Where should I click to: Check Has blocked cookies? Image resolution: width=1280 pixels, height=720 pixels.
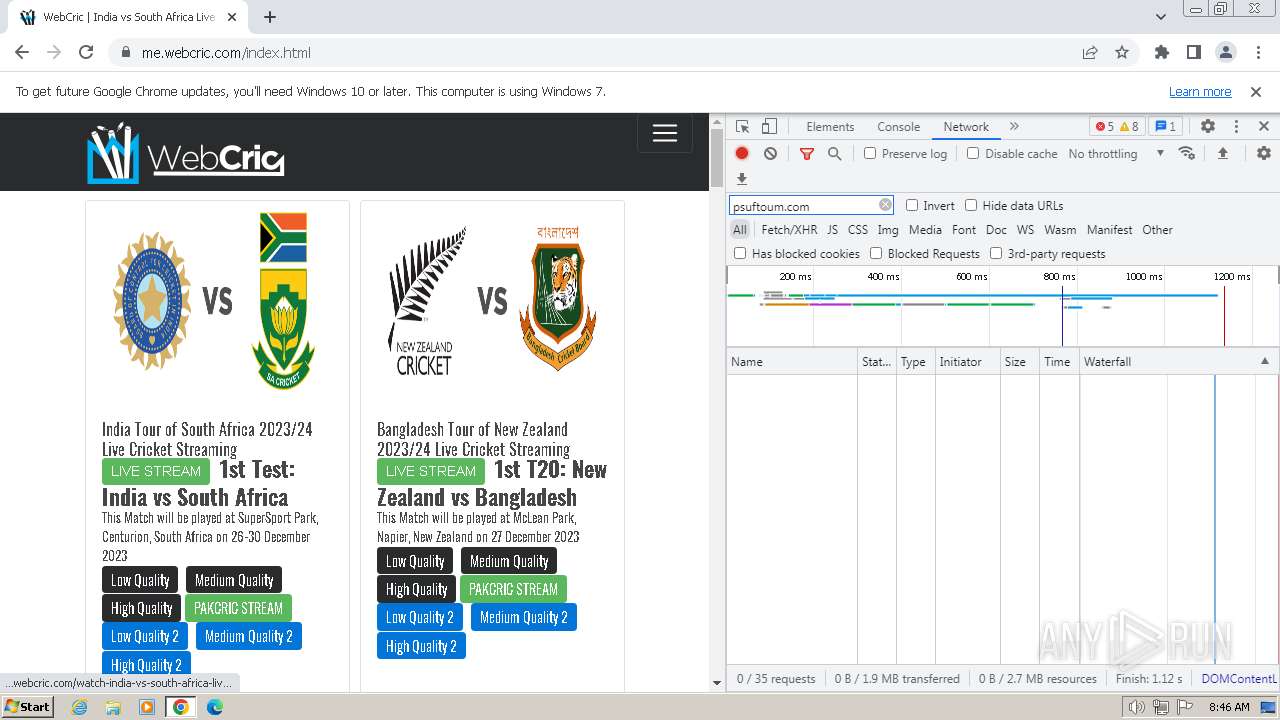[740, 253]
